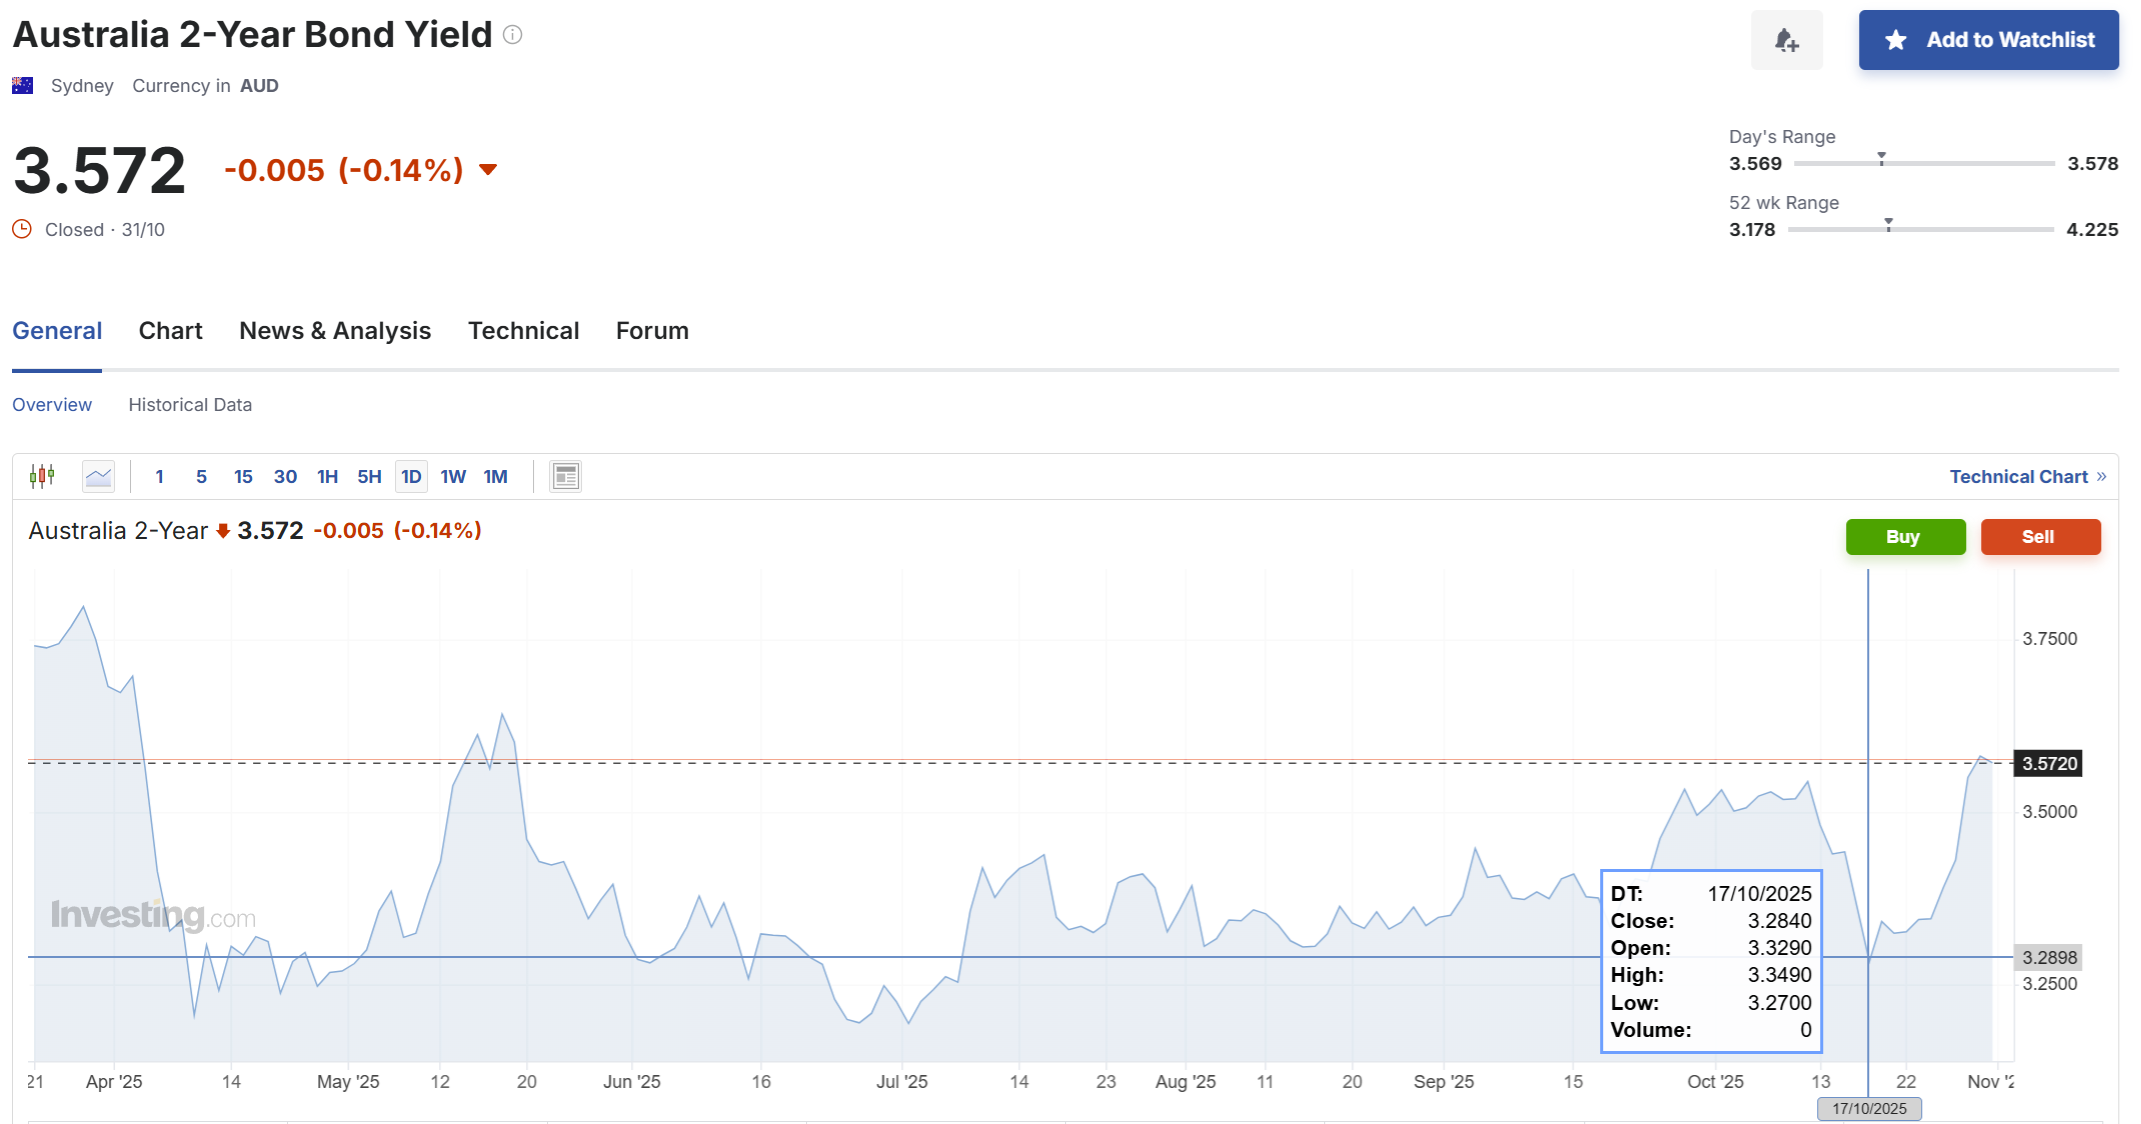Screen dimensions: 2141x1124
Task: Click the Australian flag icon
Action: (x=22, y=86)
